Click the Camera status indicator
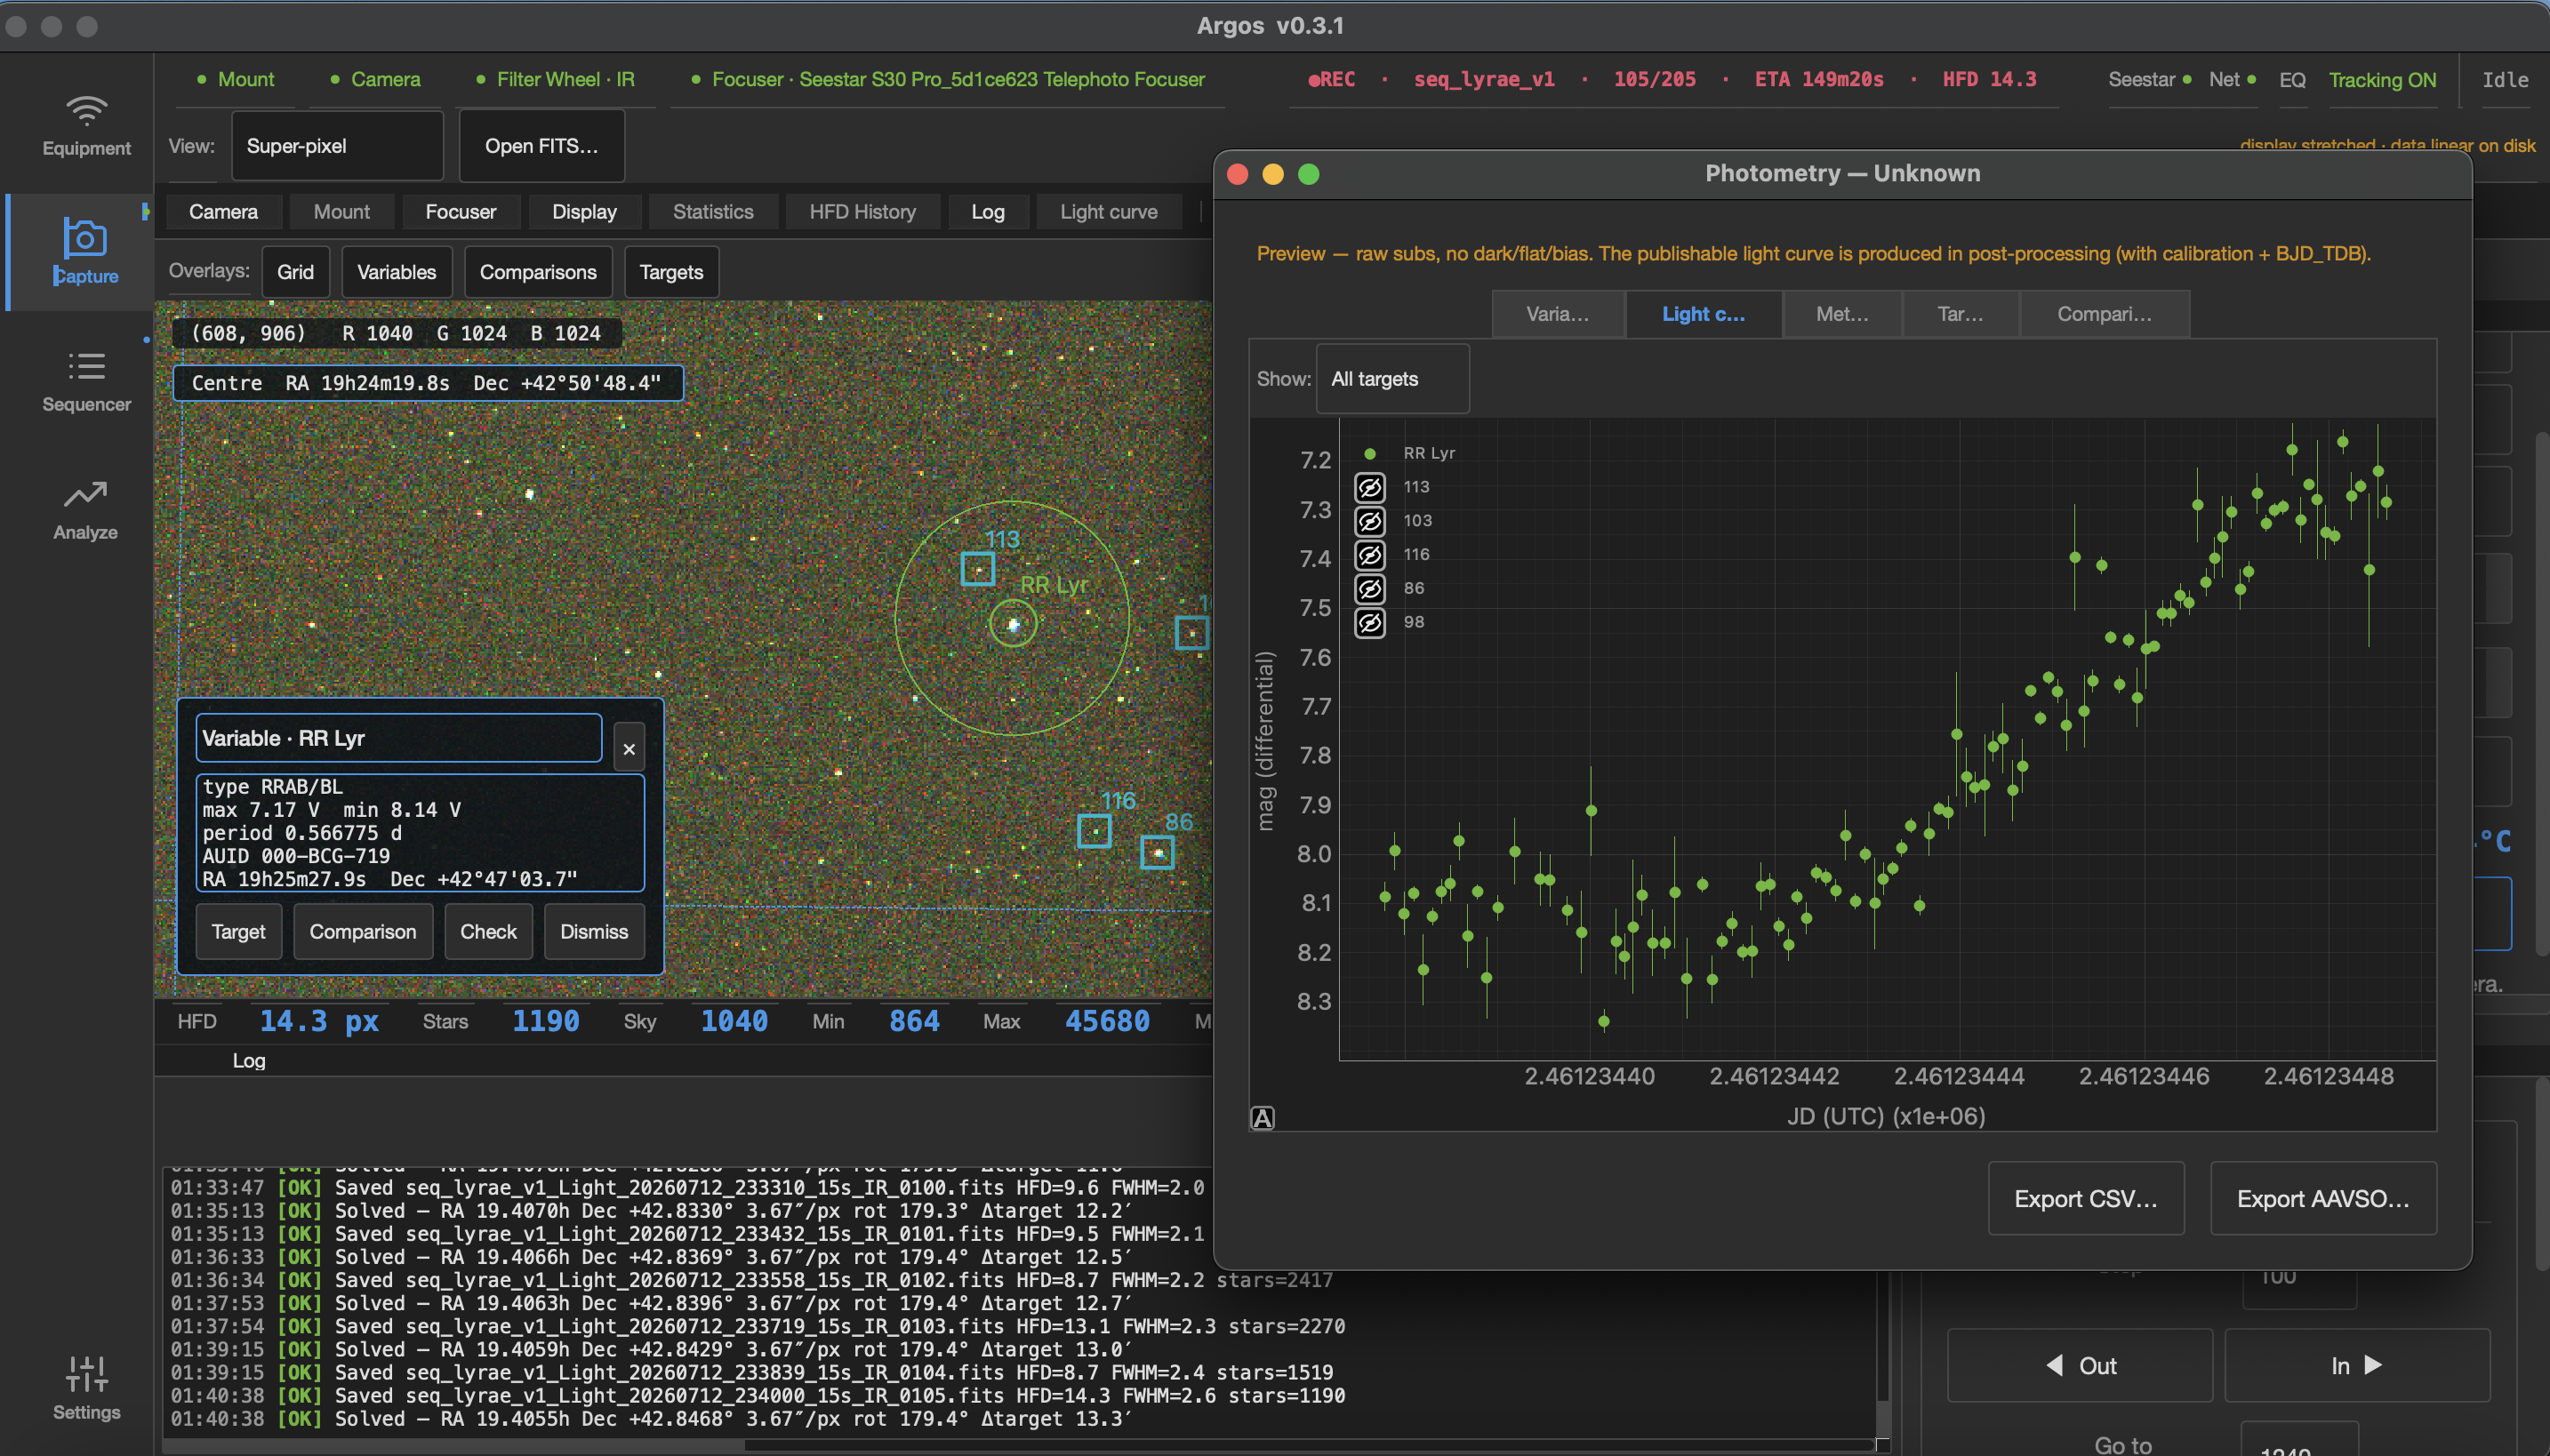 pos(375,79)
